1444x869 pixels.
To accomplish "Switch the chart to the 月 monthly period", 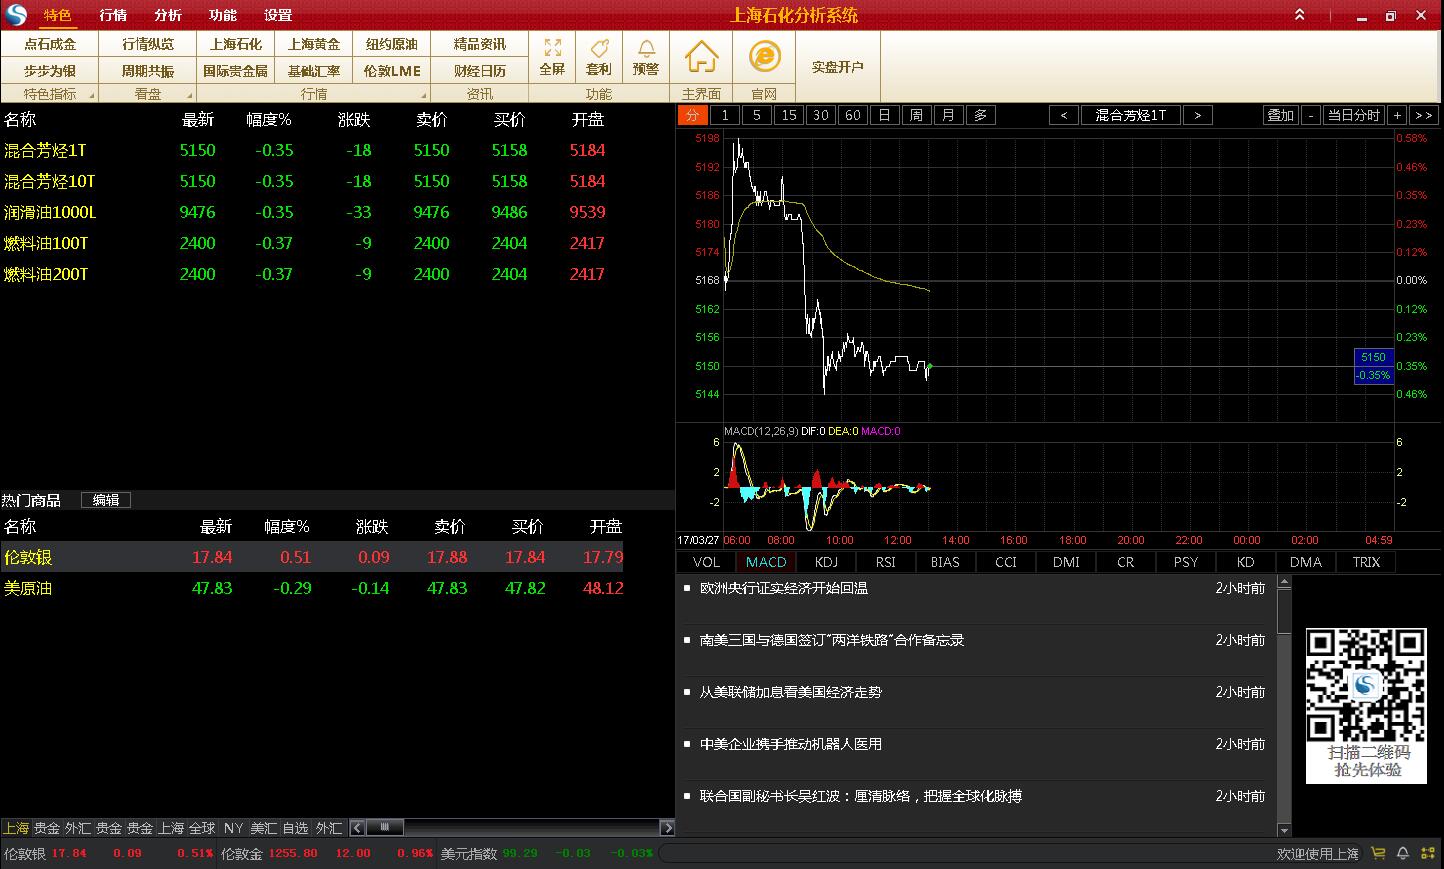I will [949, 115].
